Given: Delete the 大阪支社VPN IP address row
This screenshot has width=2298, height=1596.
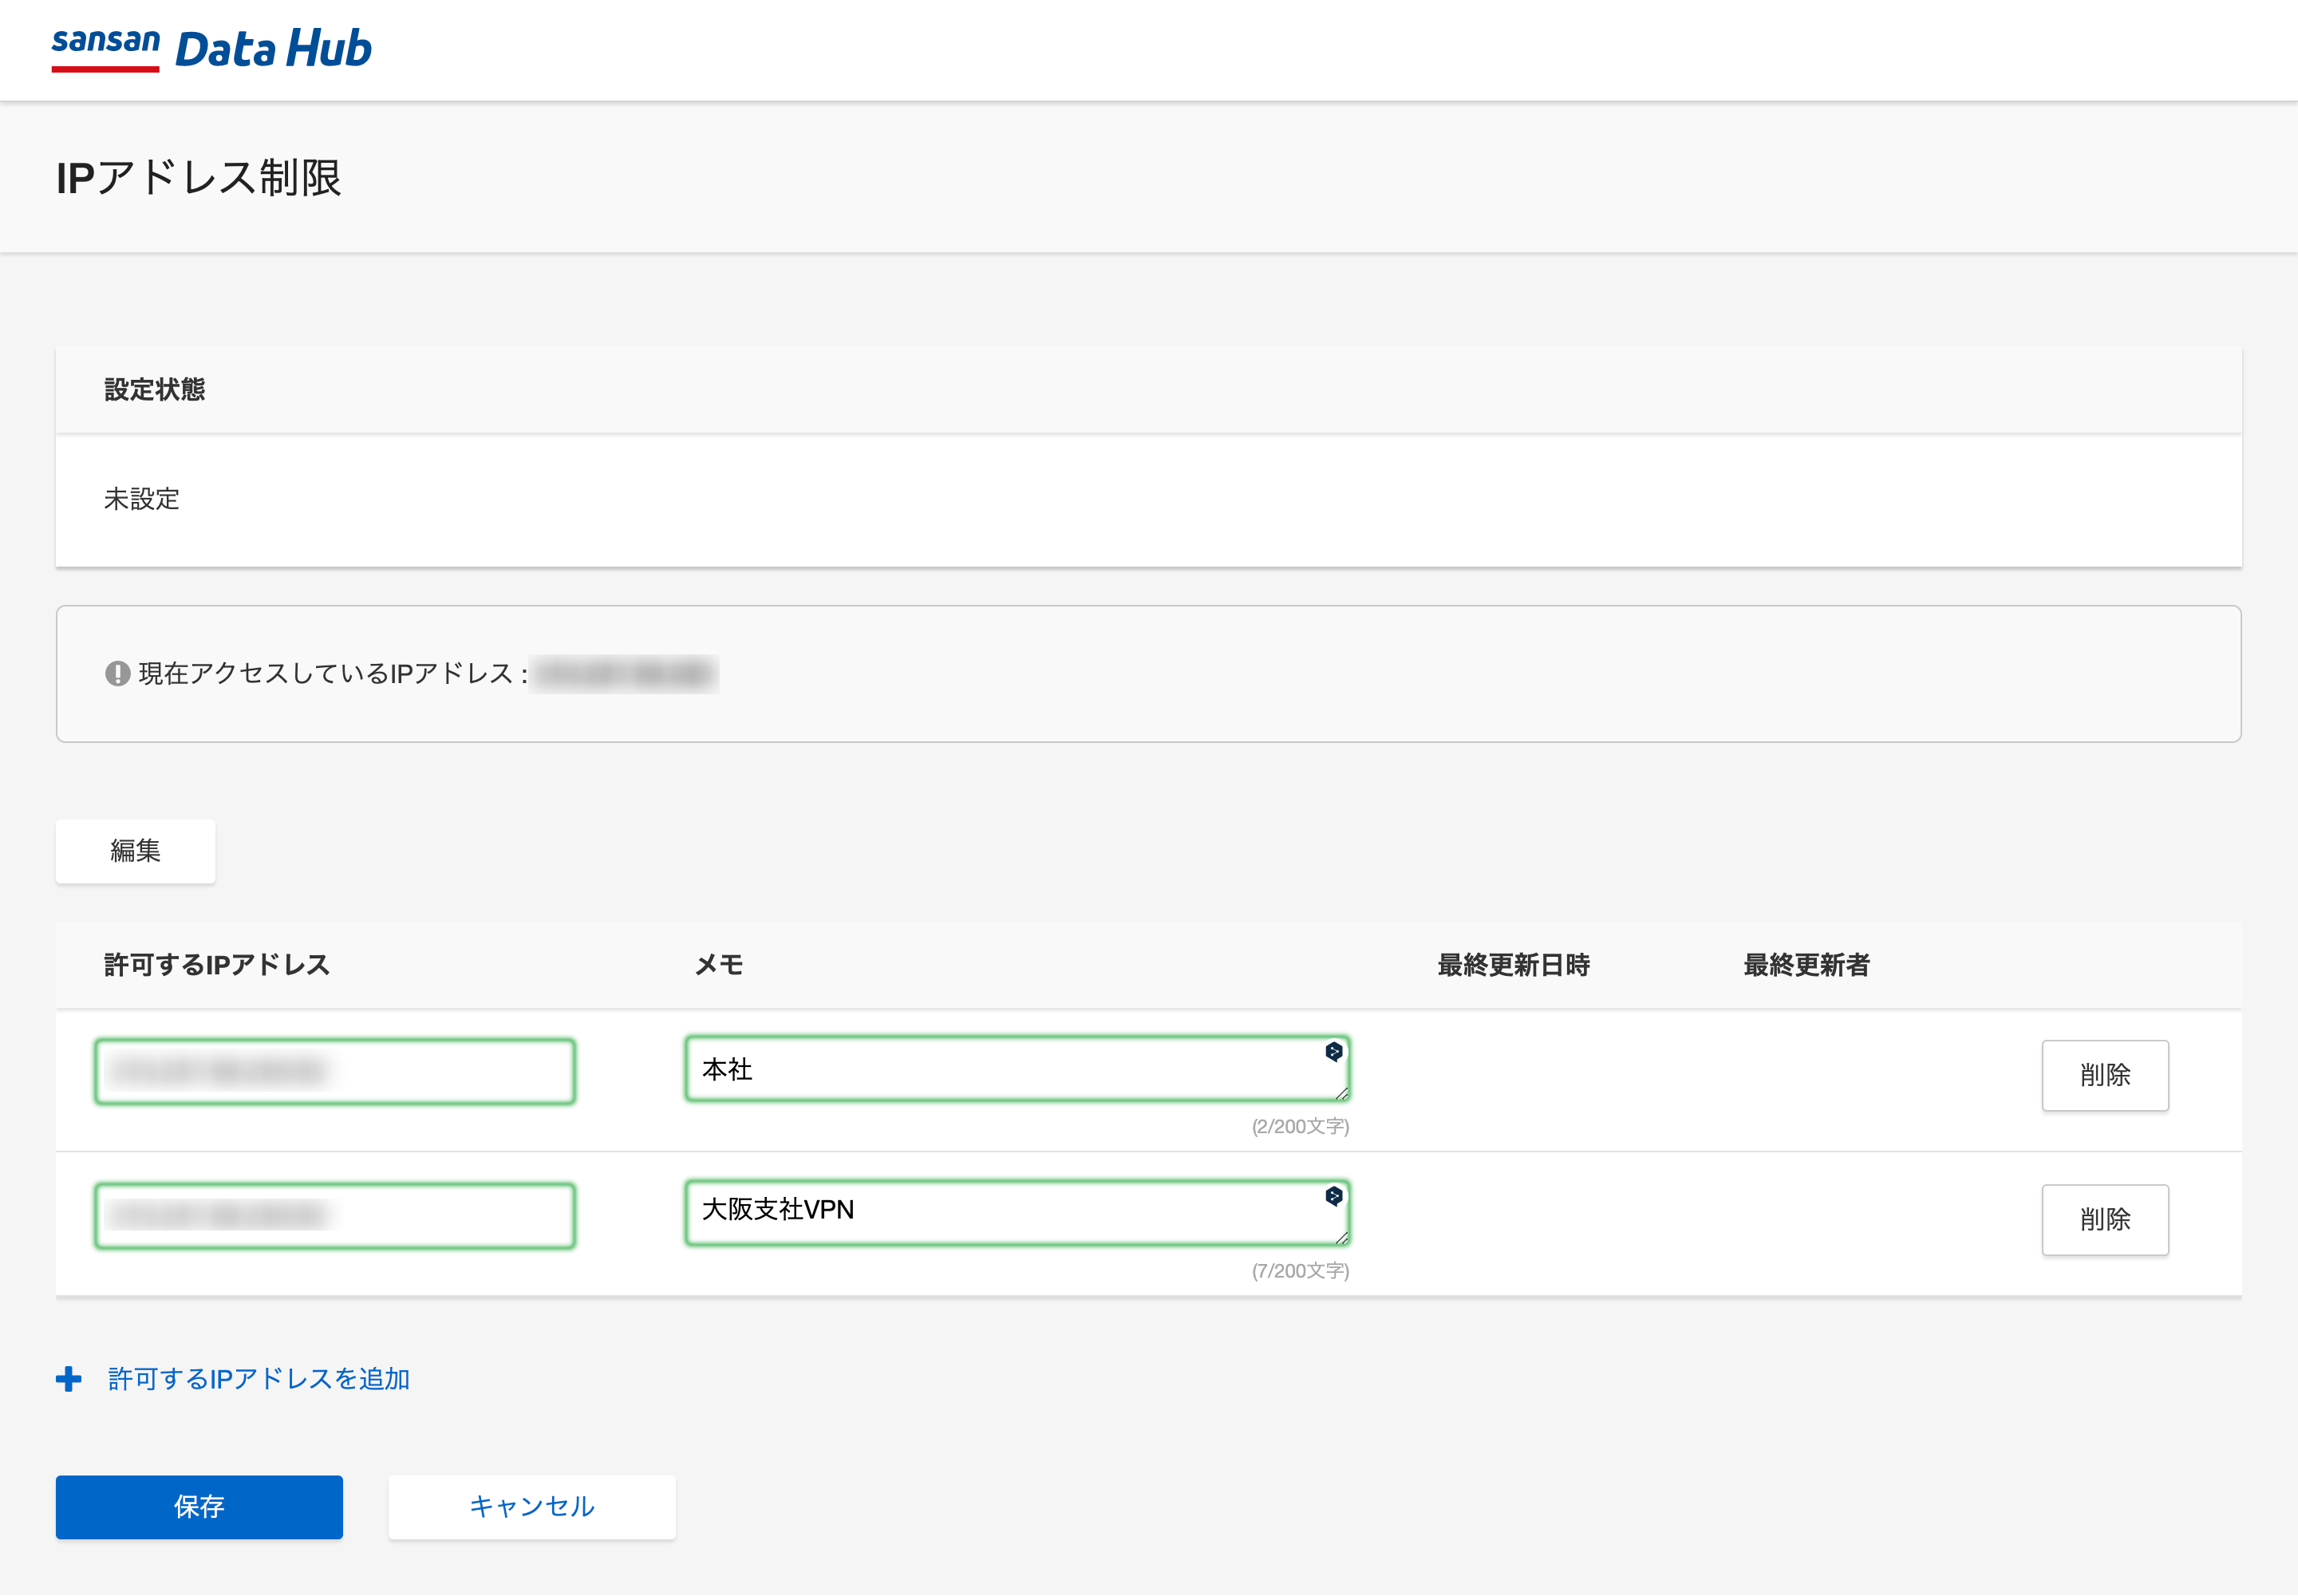Looking at the screenshot, I should 2104,1220.
